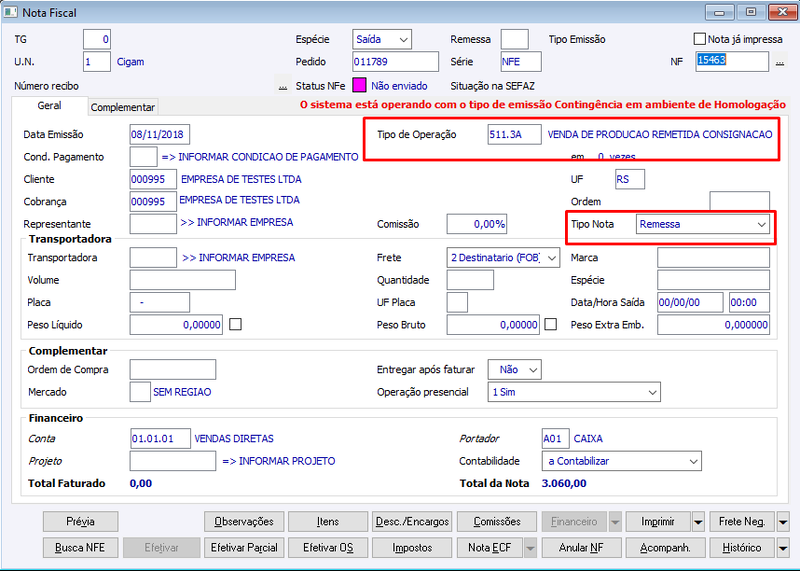
Task: Click the Tipo de Operação field 511.3A
Action: pos(514,135)
